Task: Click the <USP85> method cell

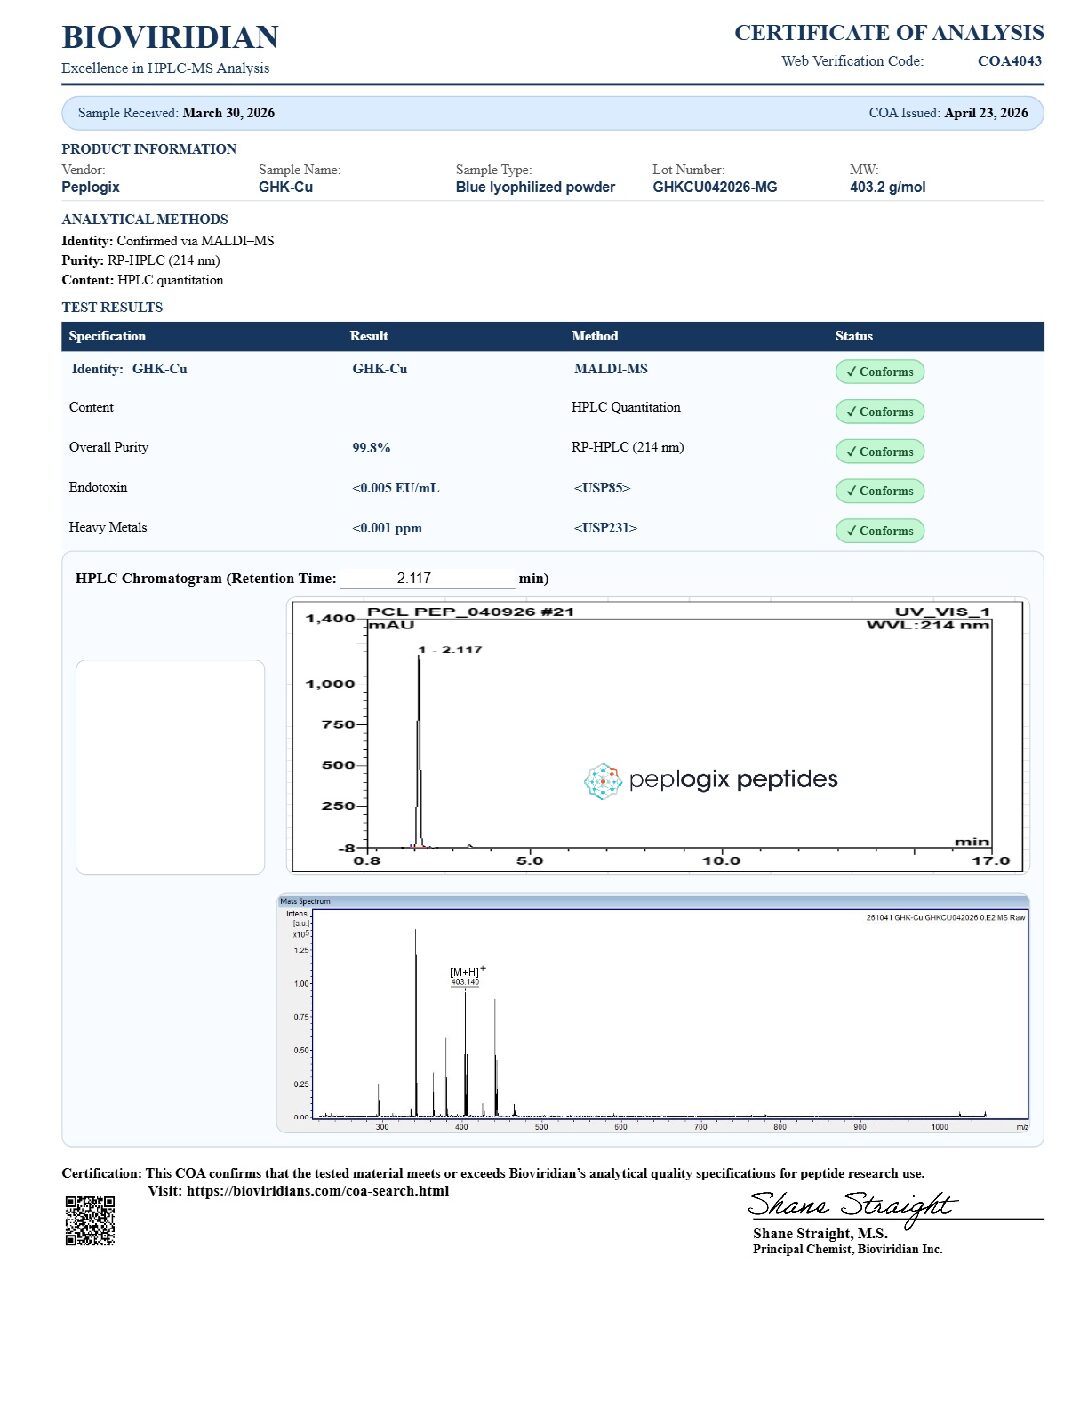Action: 602,488
